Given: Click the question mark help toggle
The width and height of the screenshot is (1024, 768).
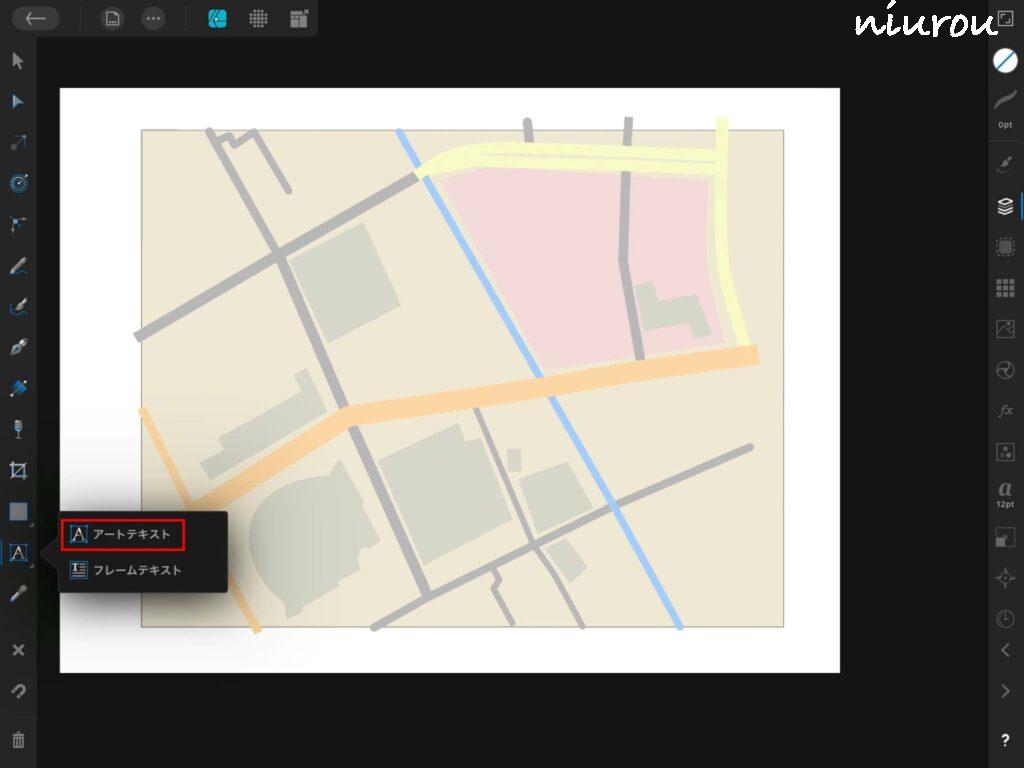Looking at the screenshot, I should click(1005, 740).
